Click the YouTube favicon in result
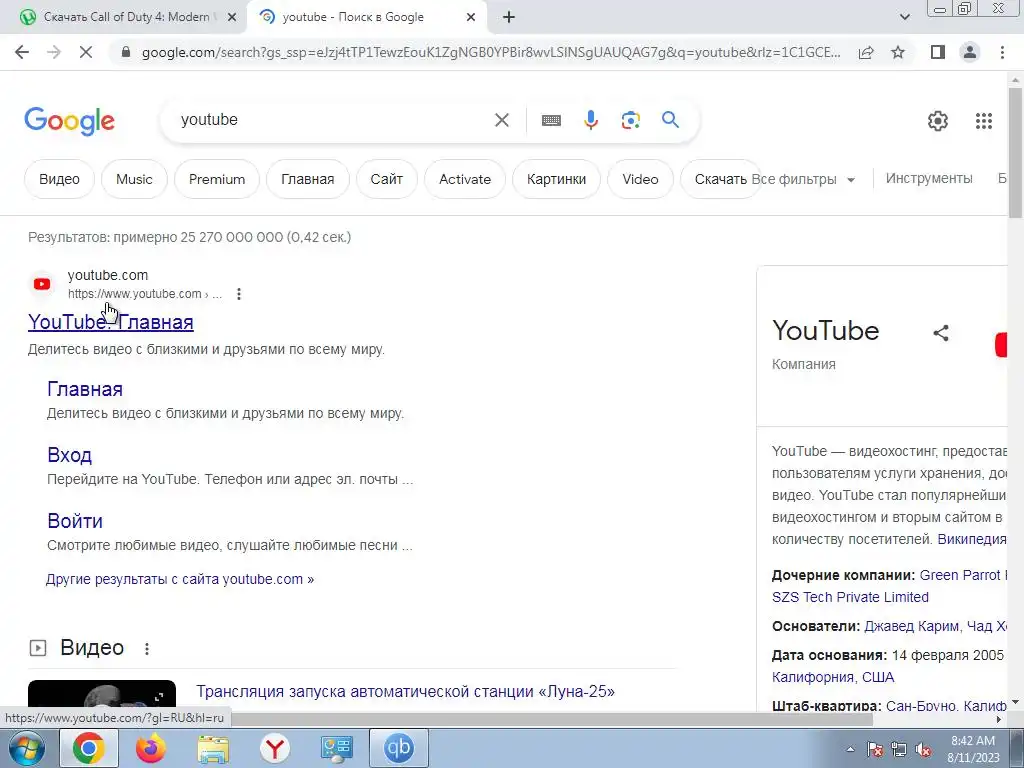 42,284
